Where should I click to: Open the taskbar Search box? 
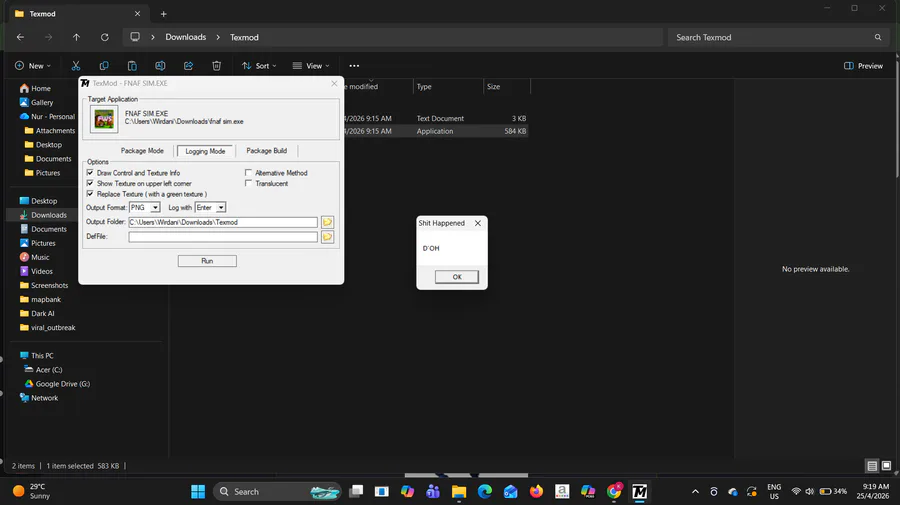pos(278,492)
